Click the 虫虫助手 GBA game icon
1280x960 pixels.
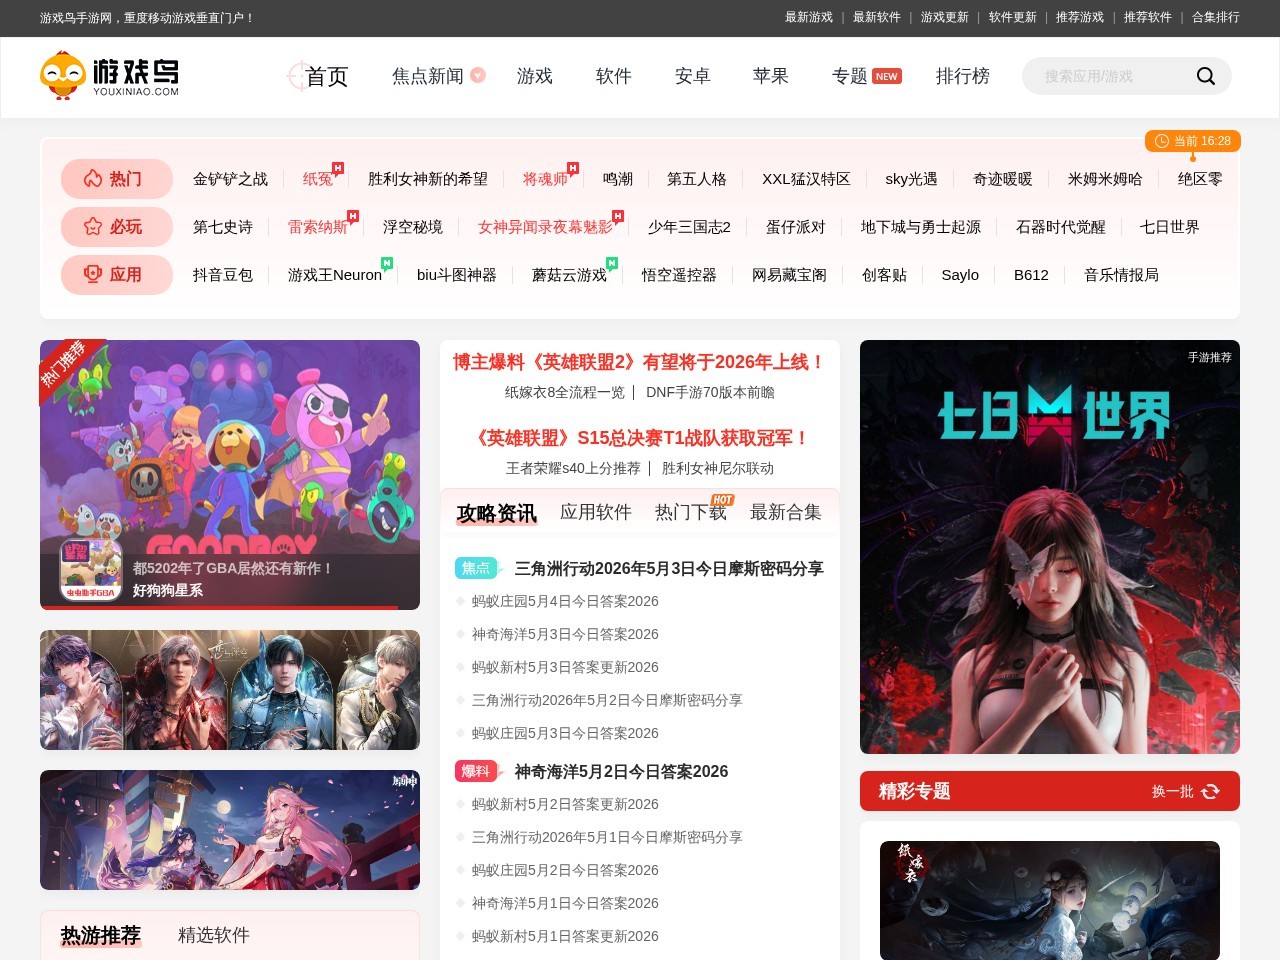coord(91,569)
